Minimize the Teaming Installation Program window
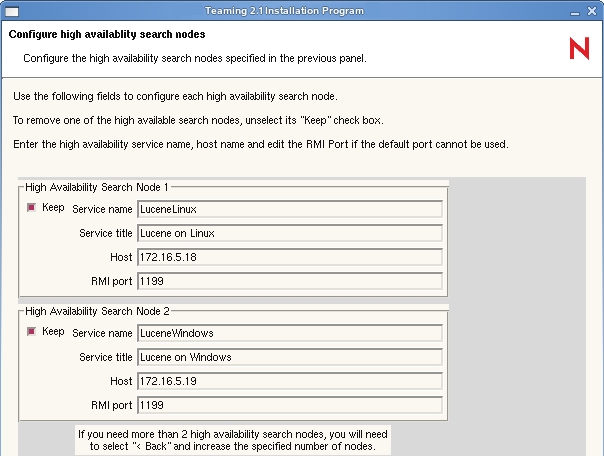This screenshot has width=604, height=456. 575,12
